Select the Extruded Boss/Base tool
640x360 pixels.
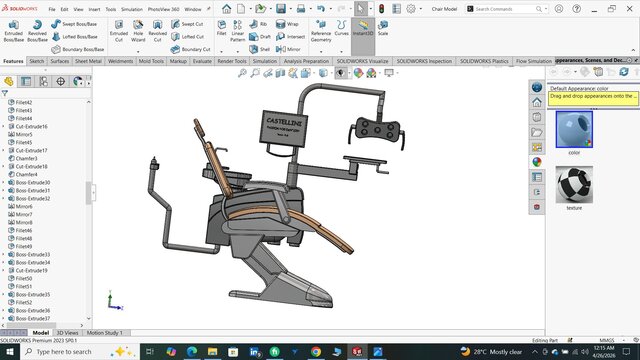pos(13,31)
